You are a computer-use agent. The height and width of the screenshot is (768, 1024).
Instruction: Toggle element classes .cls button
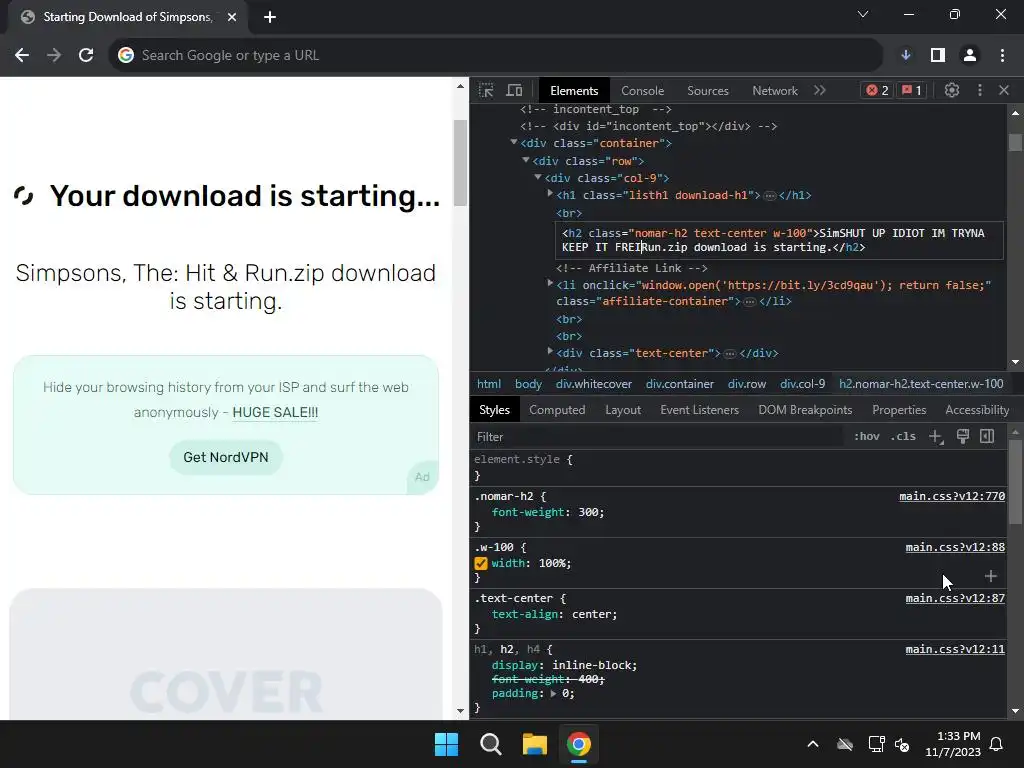click(903, 436)
